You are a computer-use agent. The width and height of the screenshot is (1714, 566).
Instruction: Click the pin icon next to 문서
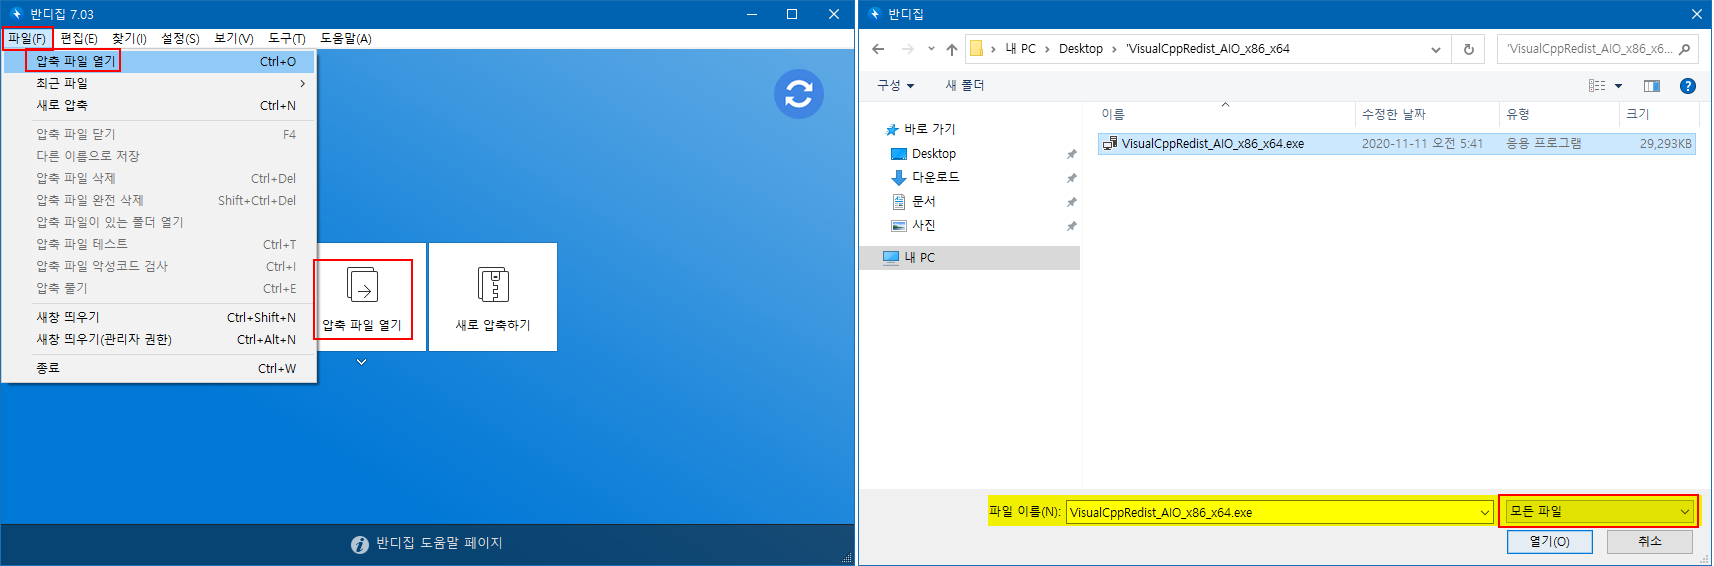tap(1071, 202)
